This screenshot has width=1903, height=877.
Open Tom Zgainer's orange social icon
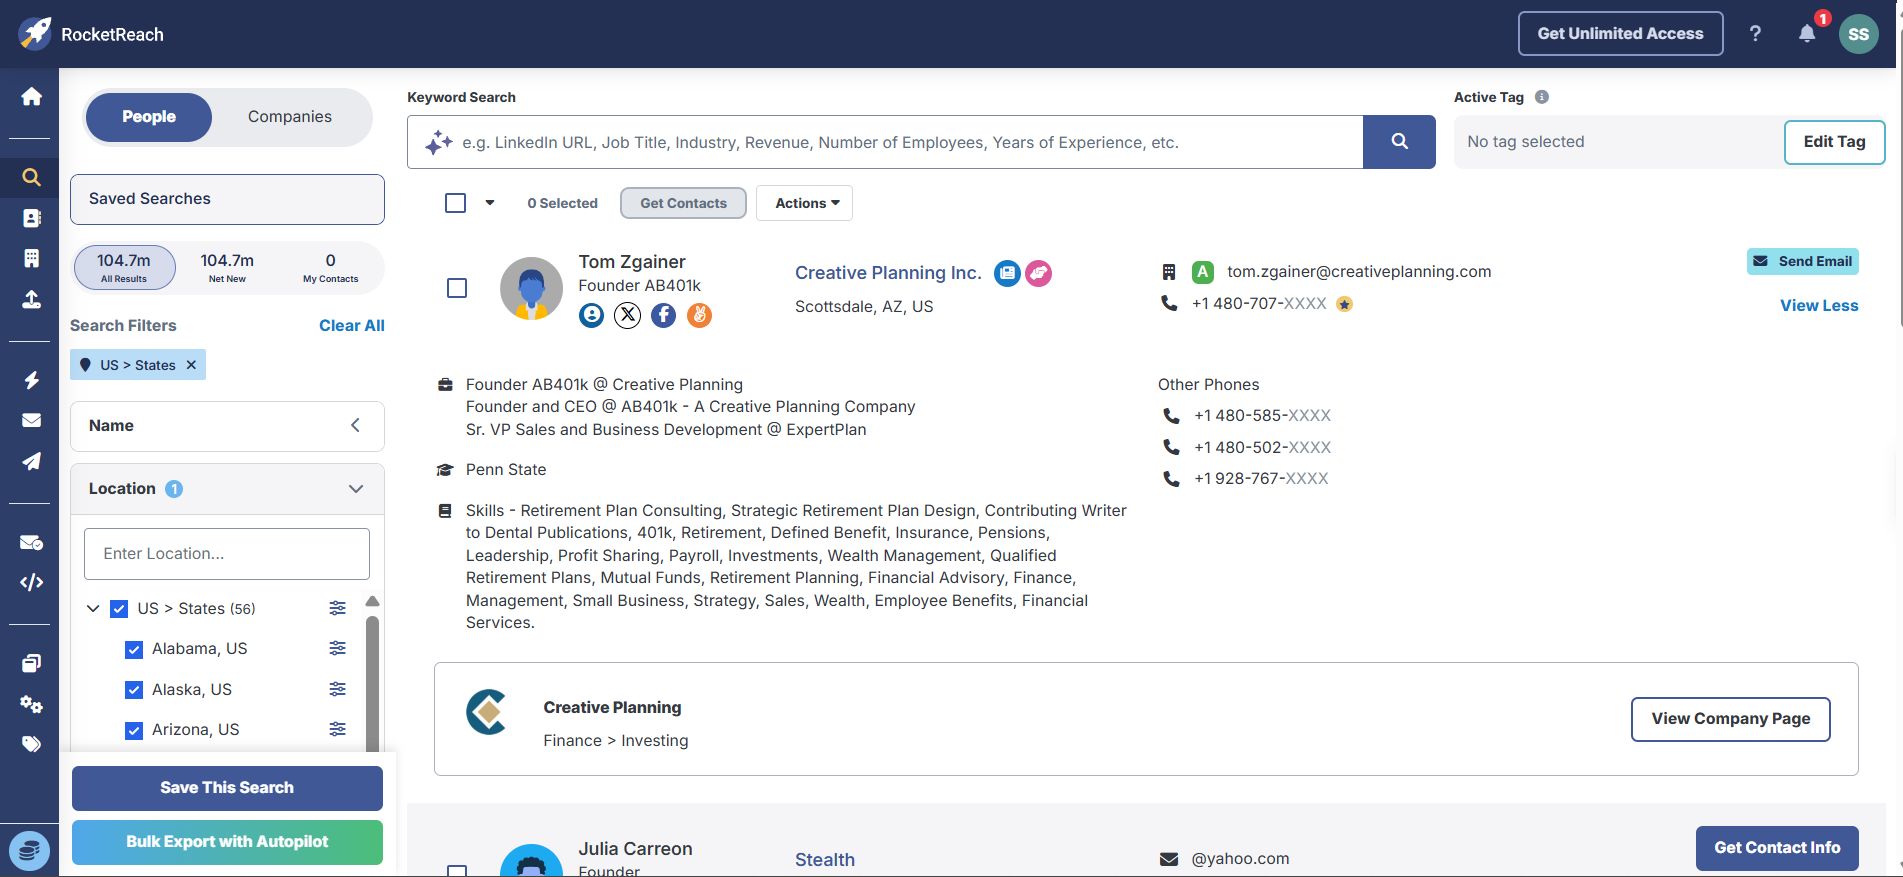click(x=699, y=316)
